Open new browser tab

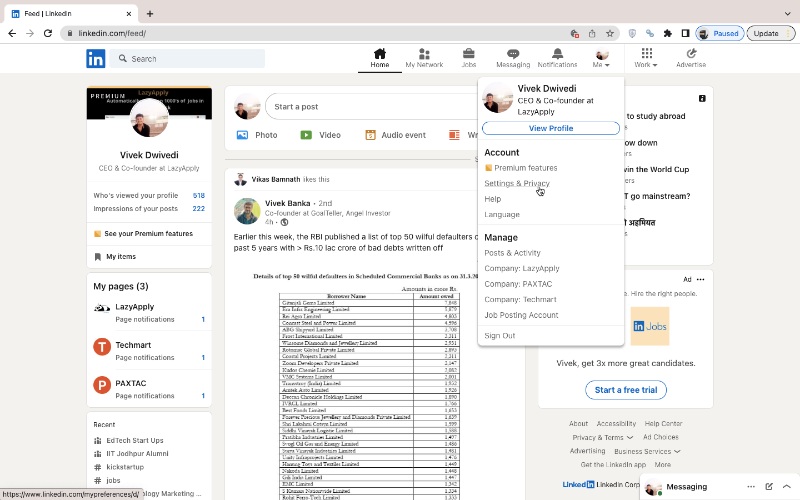tap(149, 14)
